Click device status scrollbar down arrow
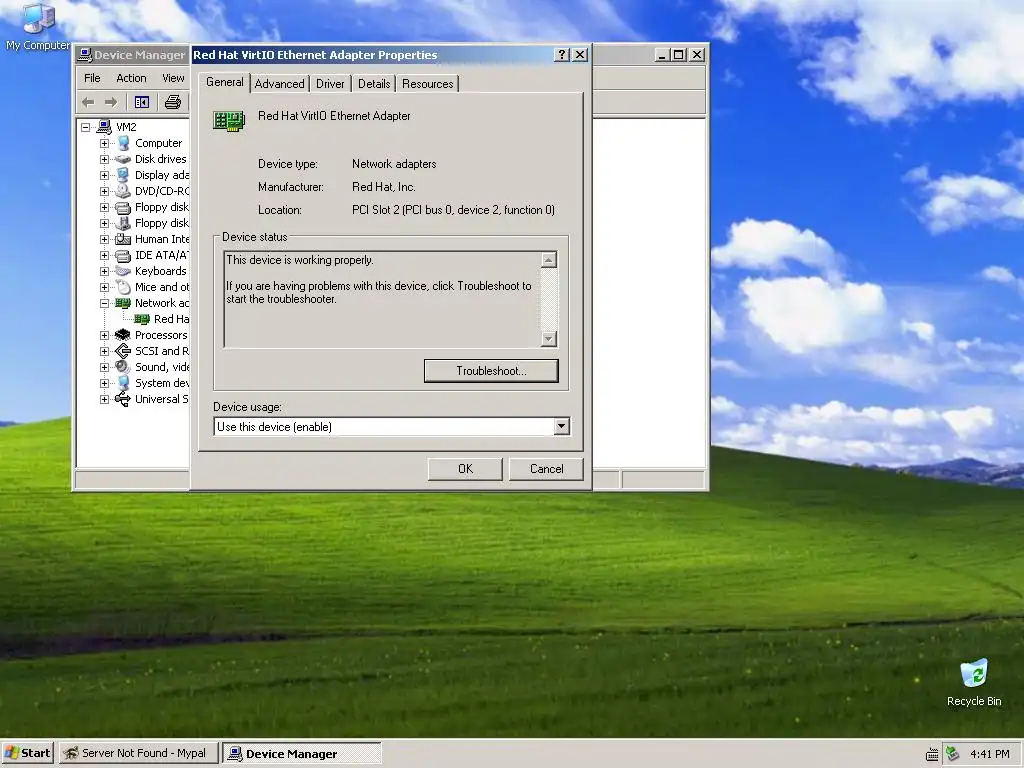 pos(549,338)
